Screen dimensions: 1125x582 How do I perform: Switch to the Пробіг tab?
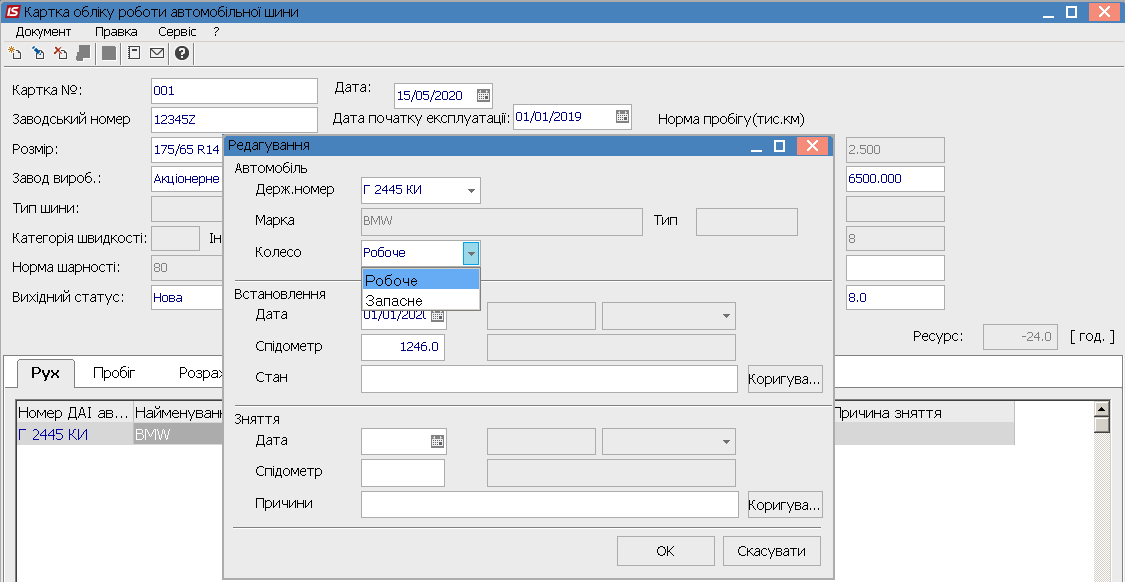pyautogui.click(x=114, y=372)
